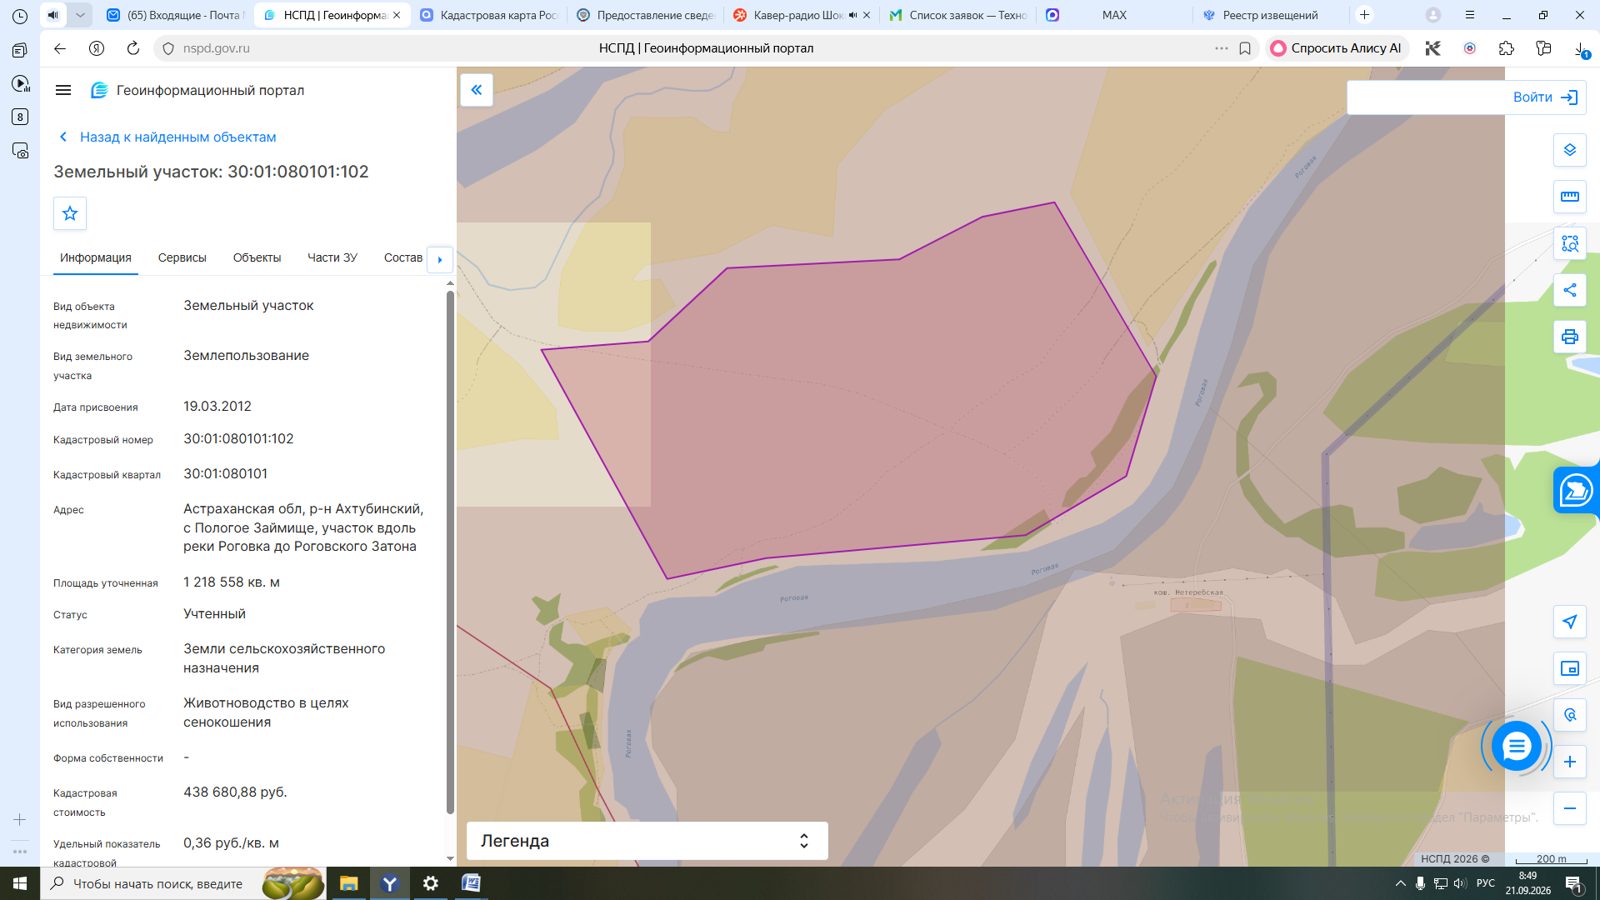
Task: Click the Войти login button
Action: (x=1545, y=97)
